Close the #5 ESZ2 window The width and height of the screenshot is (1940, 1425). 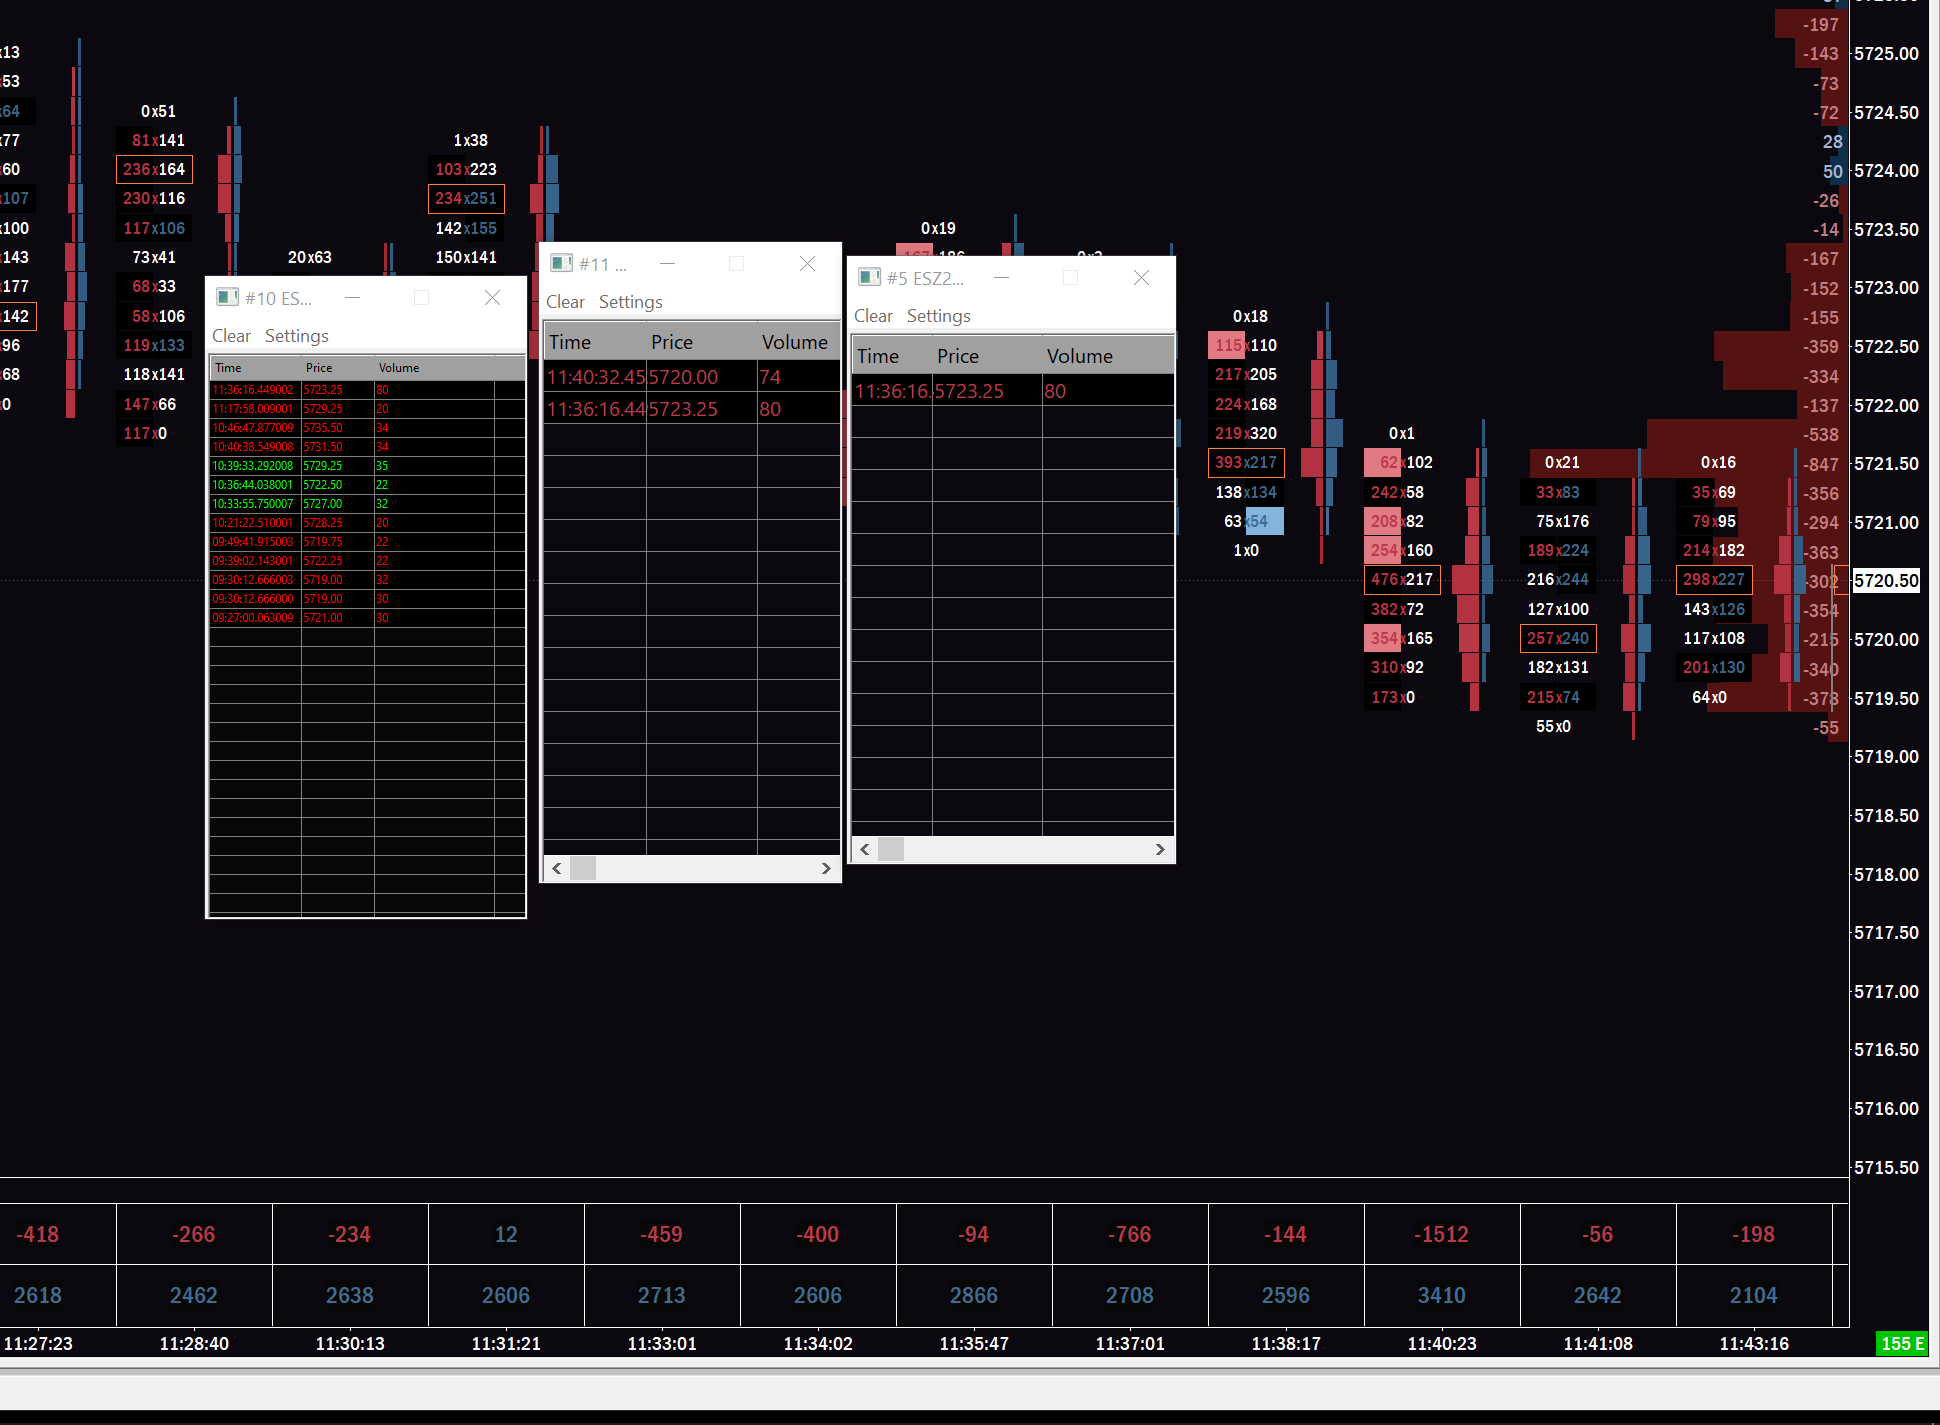tap(1141, 278)
